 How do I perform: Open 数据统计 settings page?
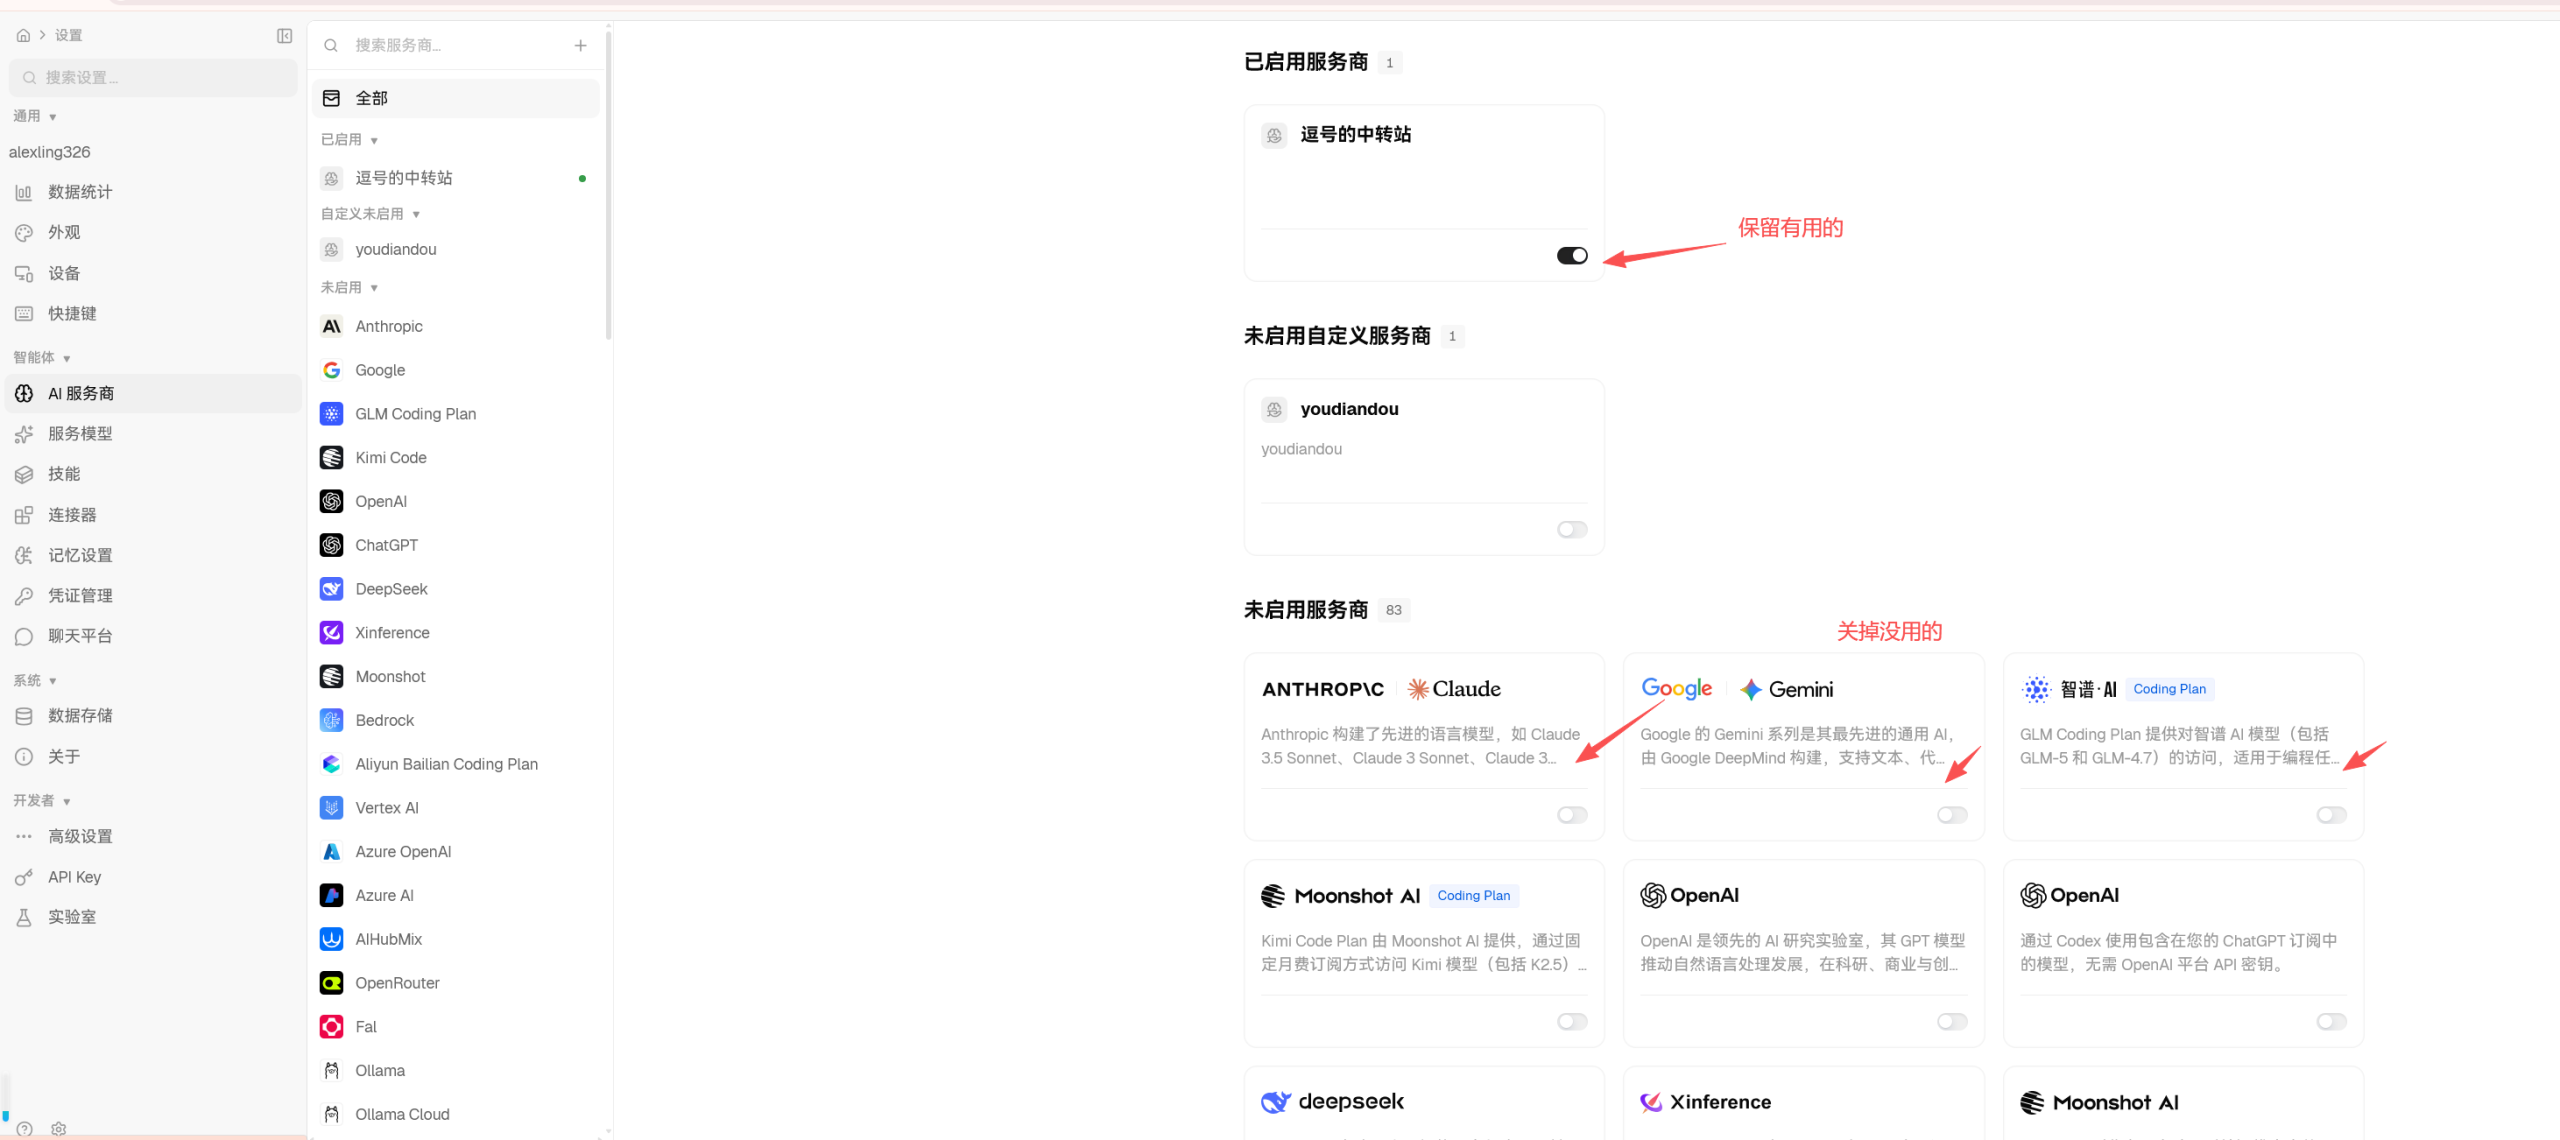[153, 192]
